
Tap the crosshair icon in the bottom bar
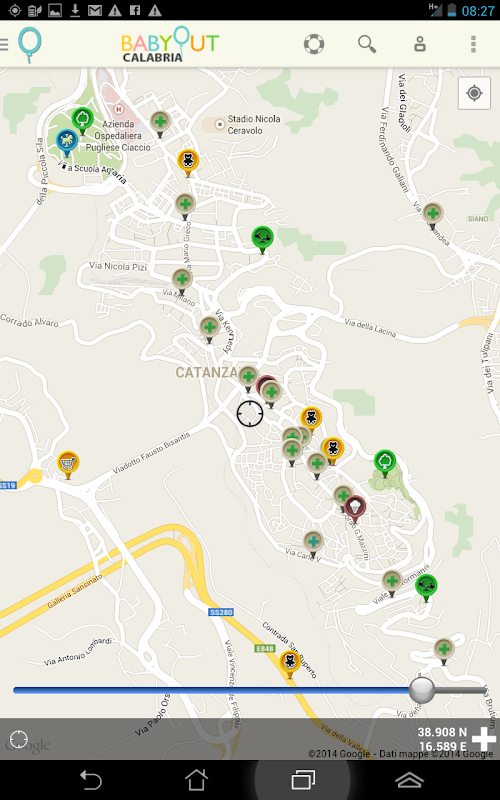click(19, 739)
